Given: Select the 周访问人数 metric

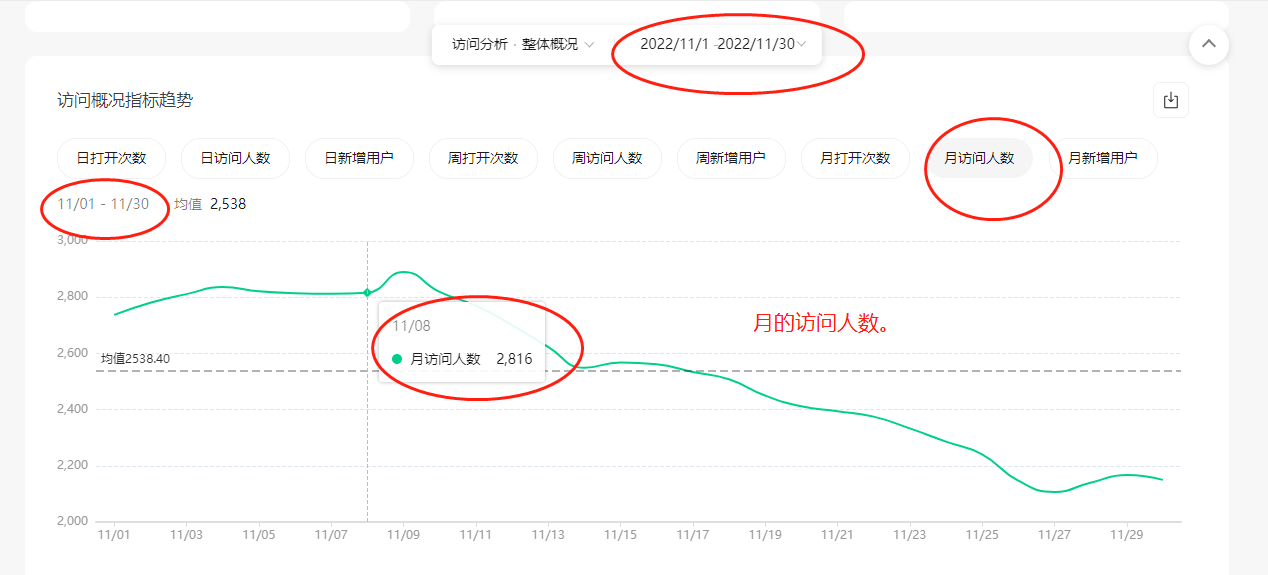Looking at the screenshot, I should pos(607,158).
